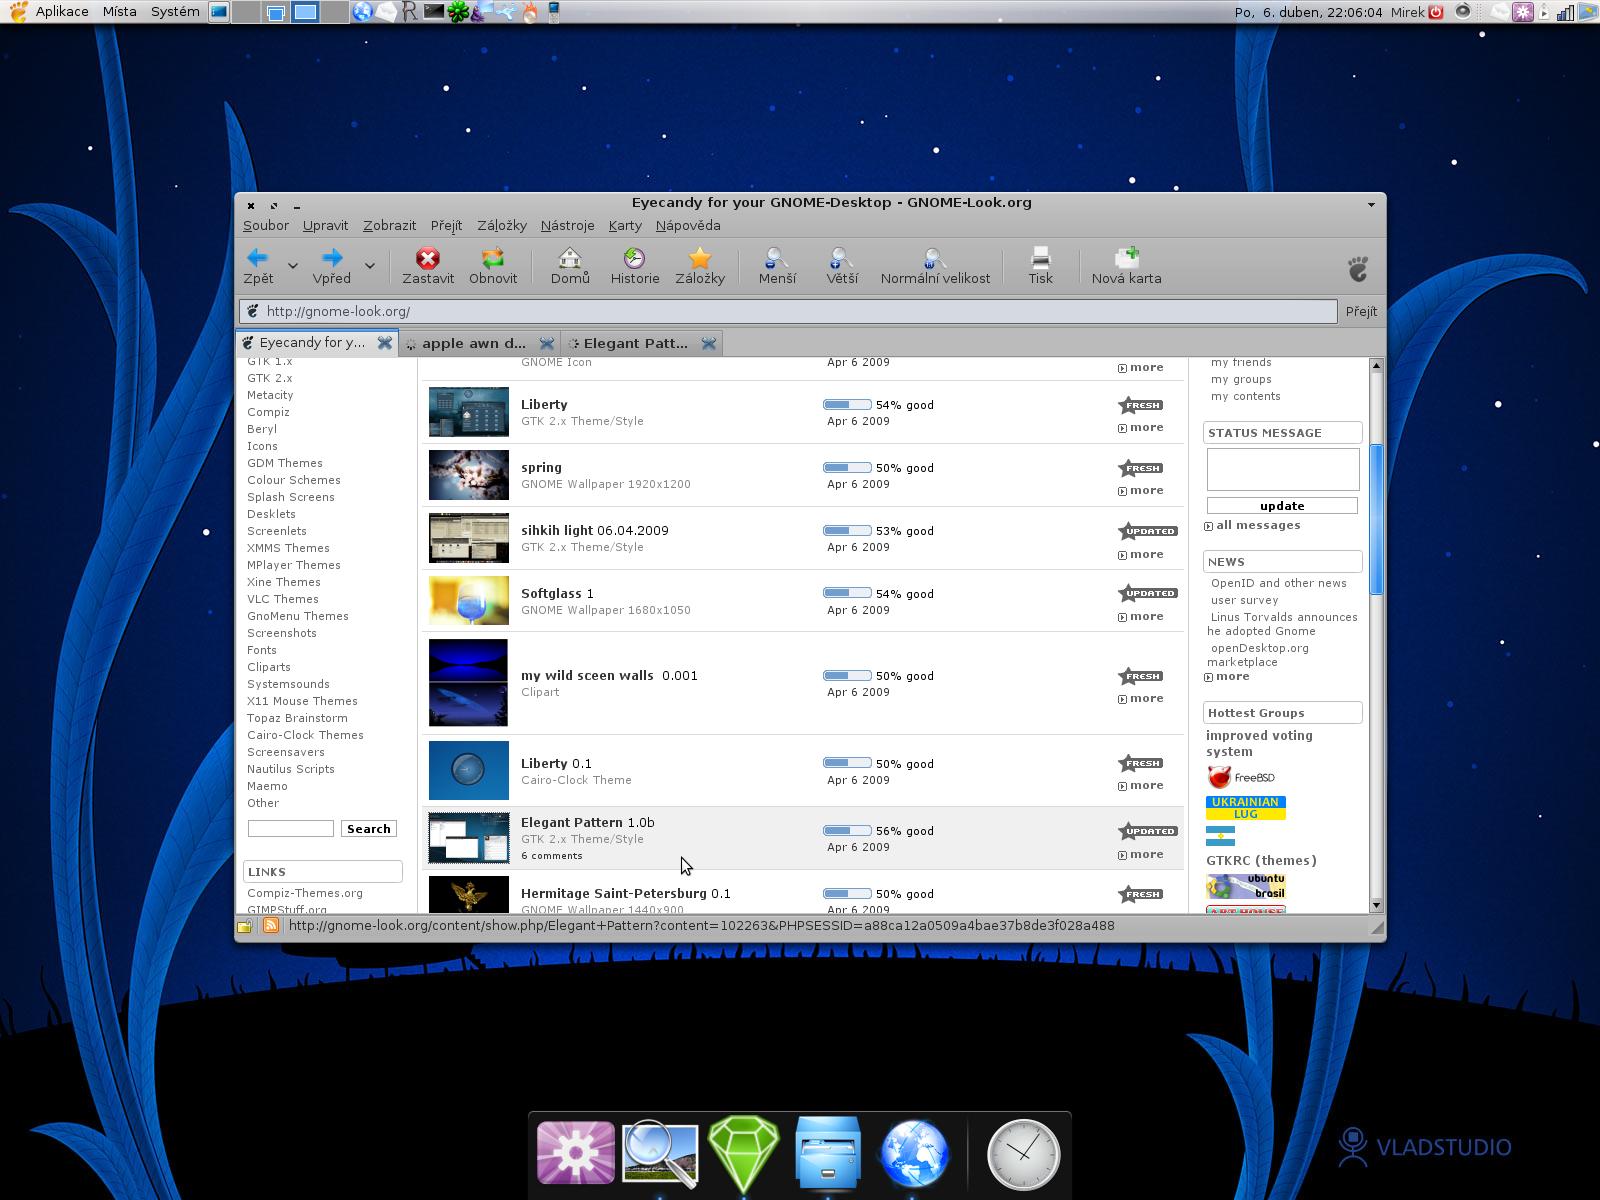1600x1200 pixels.
Task: Open the my wild sceen walls thumbnail
Action: [x=468, y=682]
